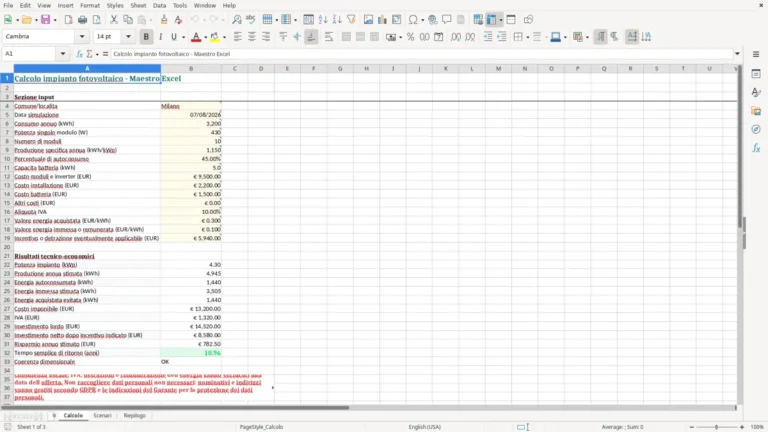Activate Clone Formatting paintbrush
Viewport: 768px width, 432px height.
tap(164, 20)
